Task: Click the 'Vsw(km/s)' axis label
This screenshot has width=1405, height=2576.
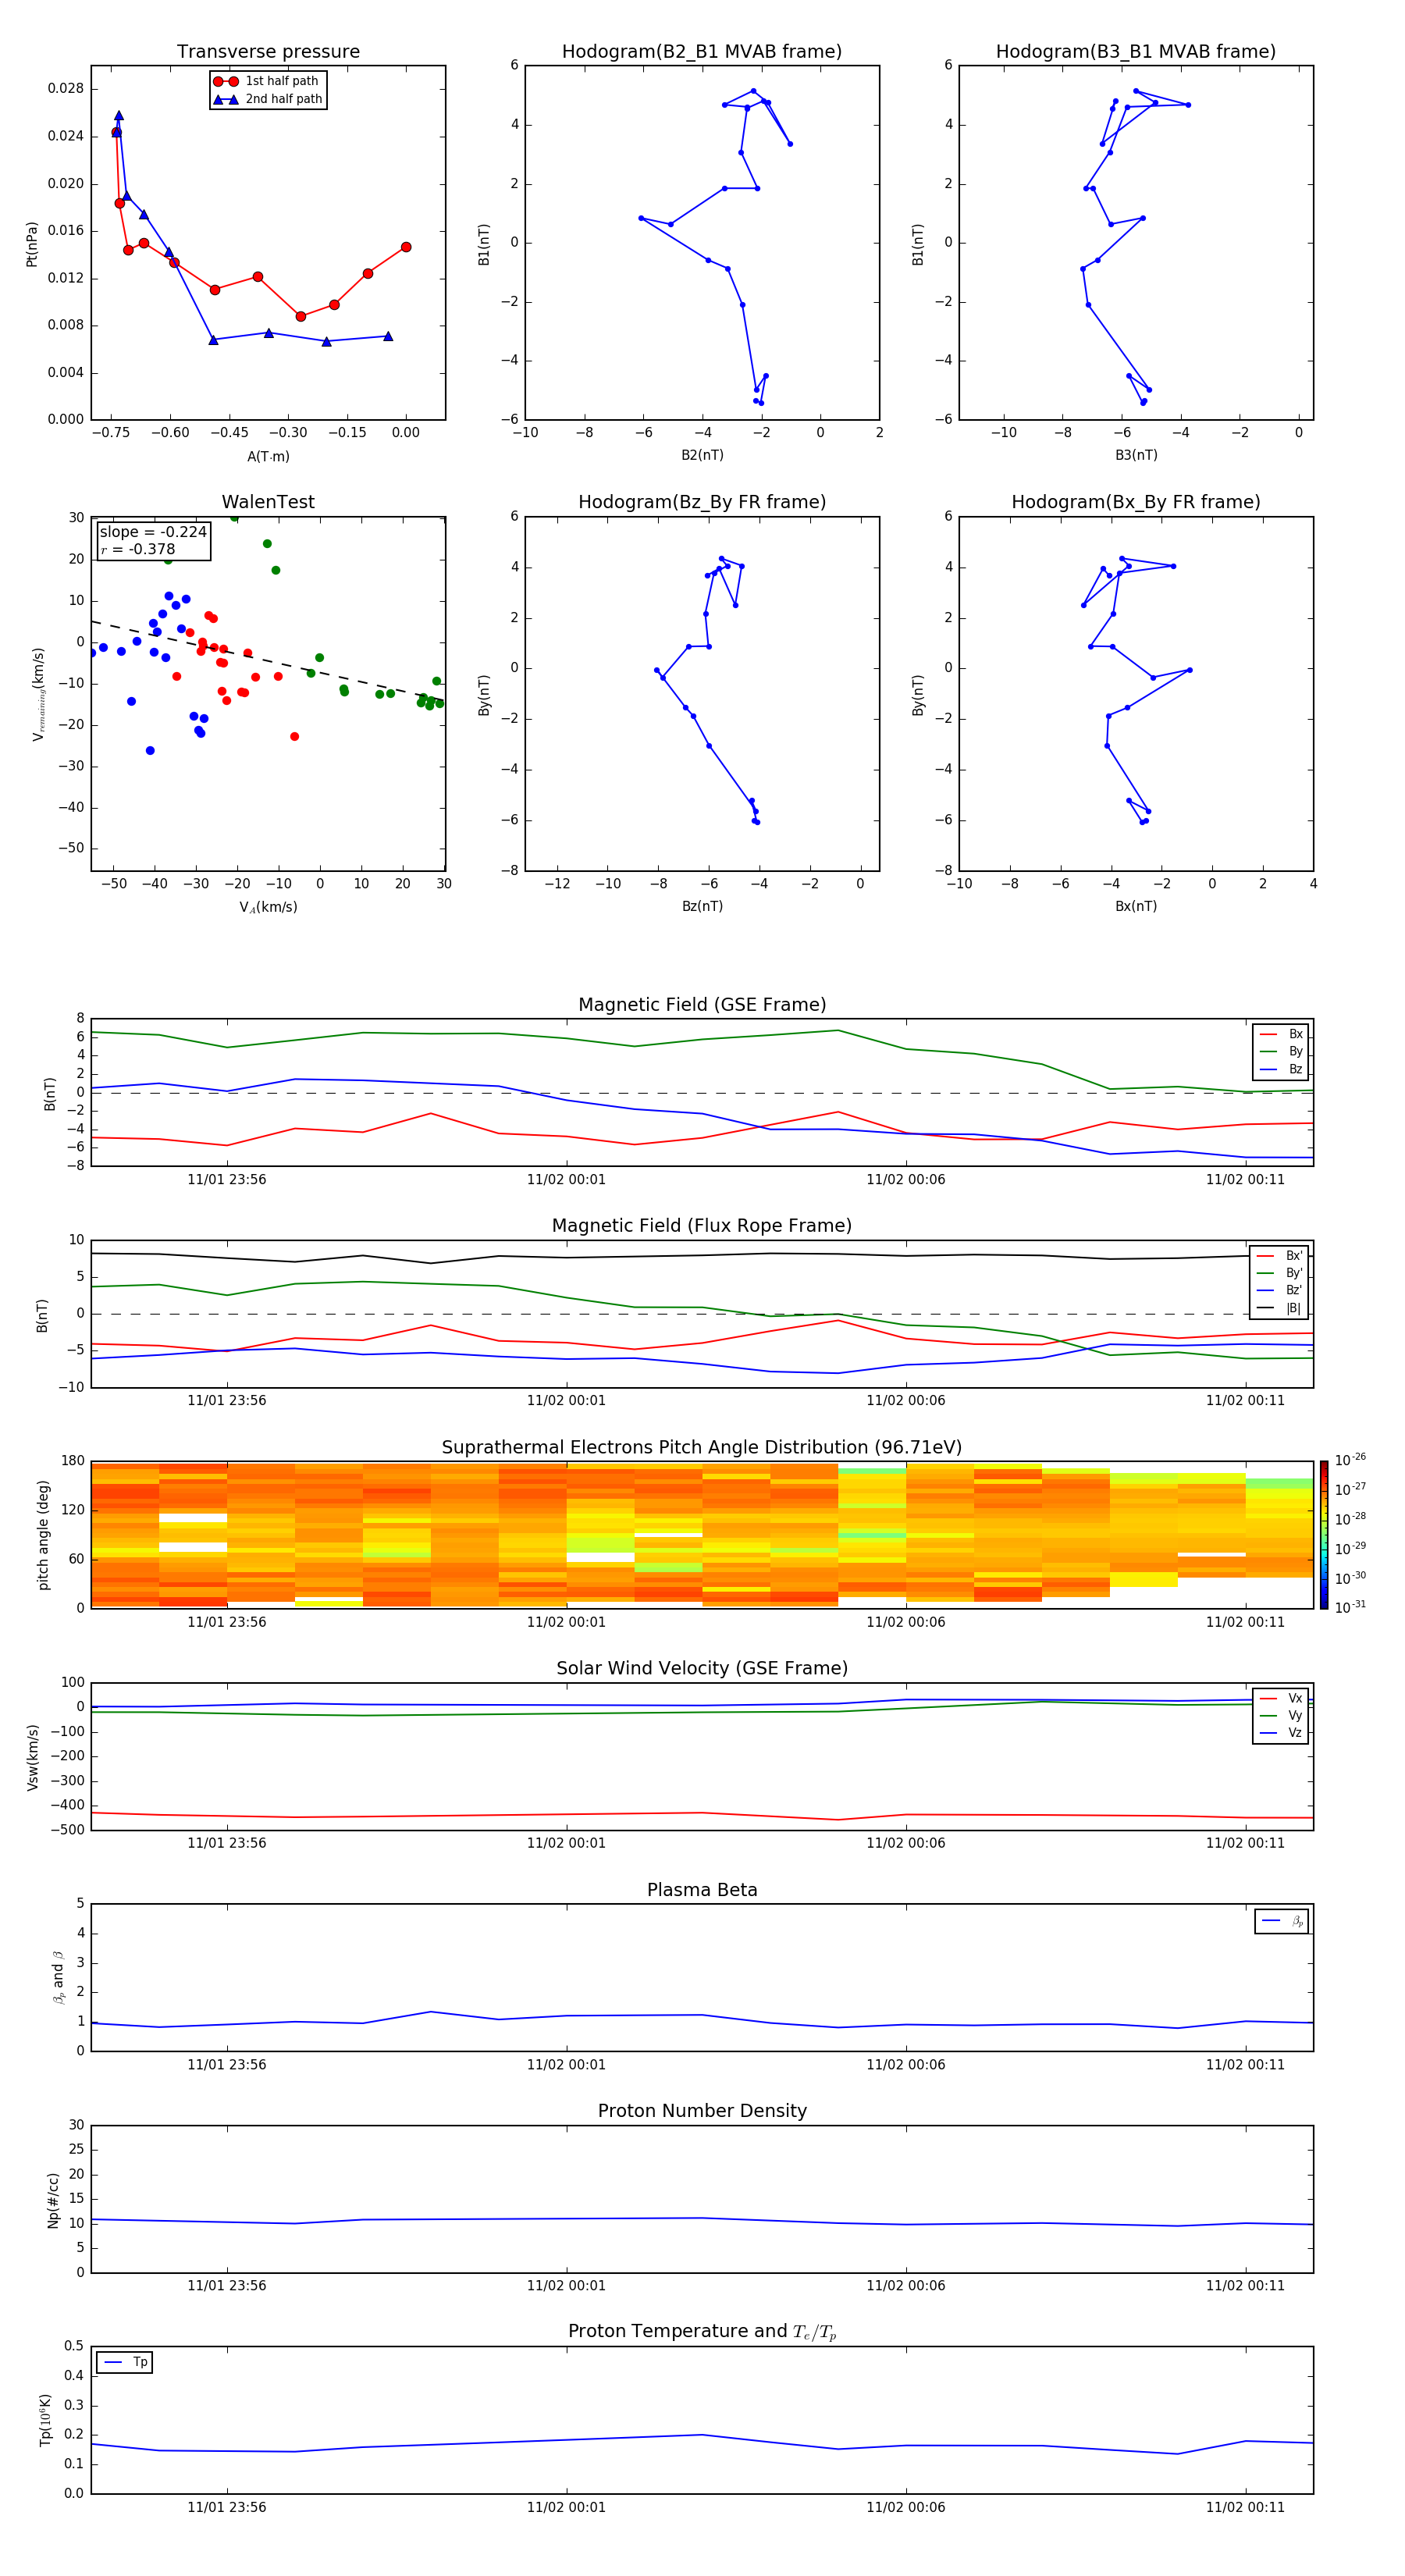Action: [x=33, y=1757]
